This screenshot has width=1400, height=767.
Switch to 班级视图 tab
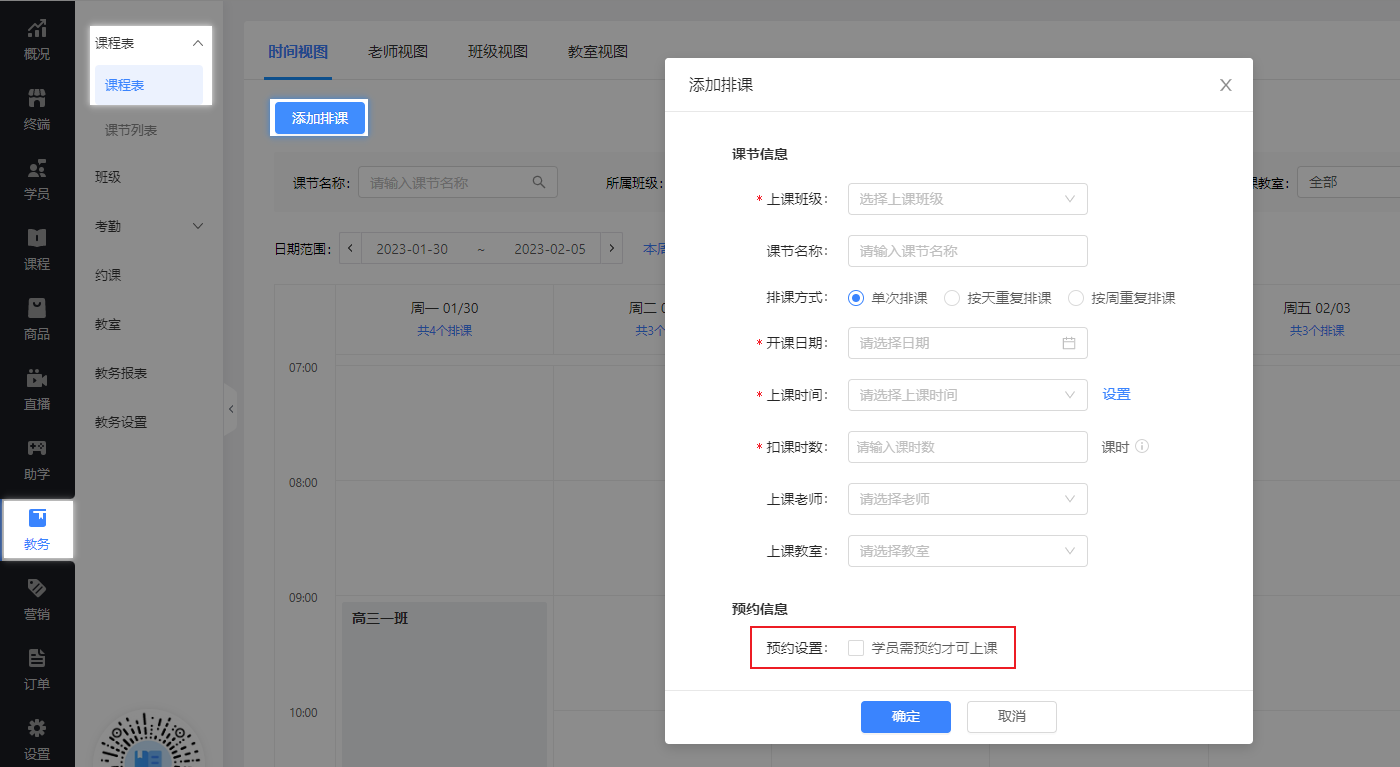(x=498, y=52)
